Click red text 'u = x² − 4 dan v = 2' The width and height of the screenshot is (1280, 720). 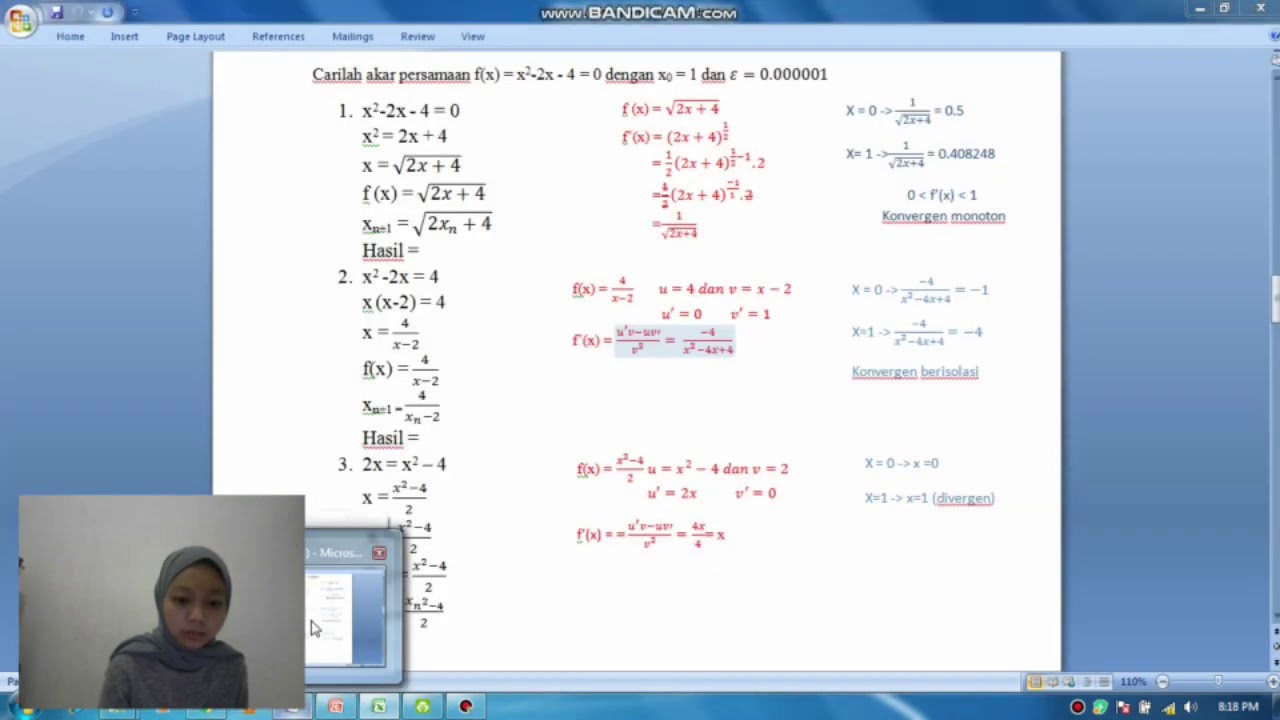click(718, 468)
